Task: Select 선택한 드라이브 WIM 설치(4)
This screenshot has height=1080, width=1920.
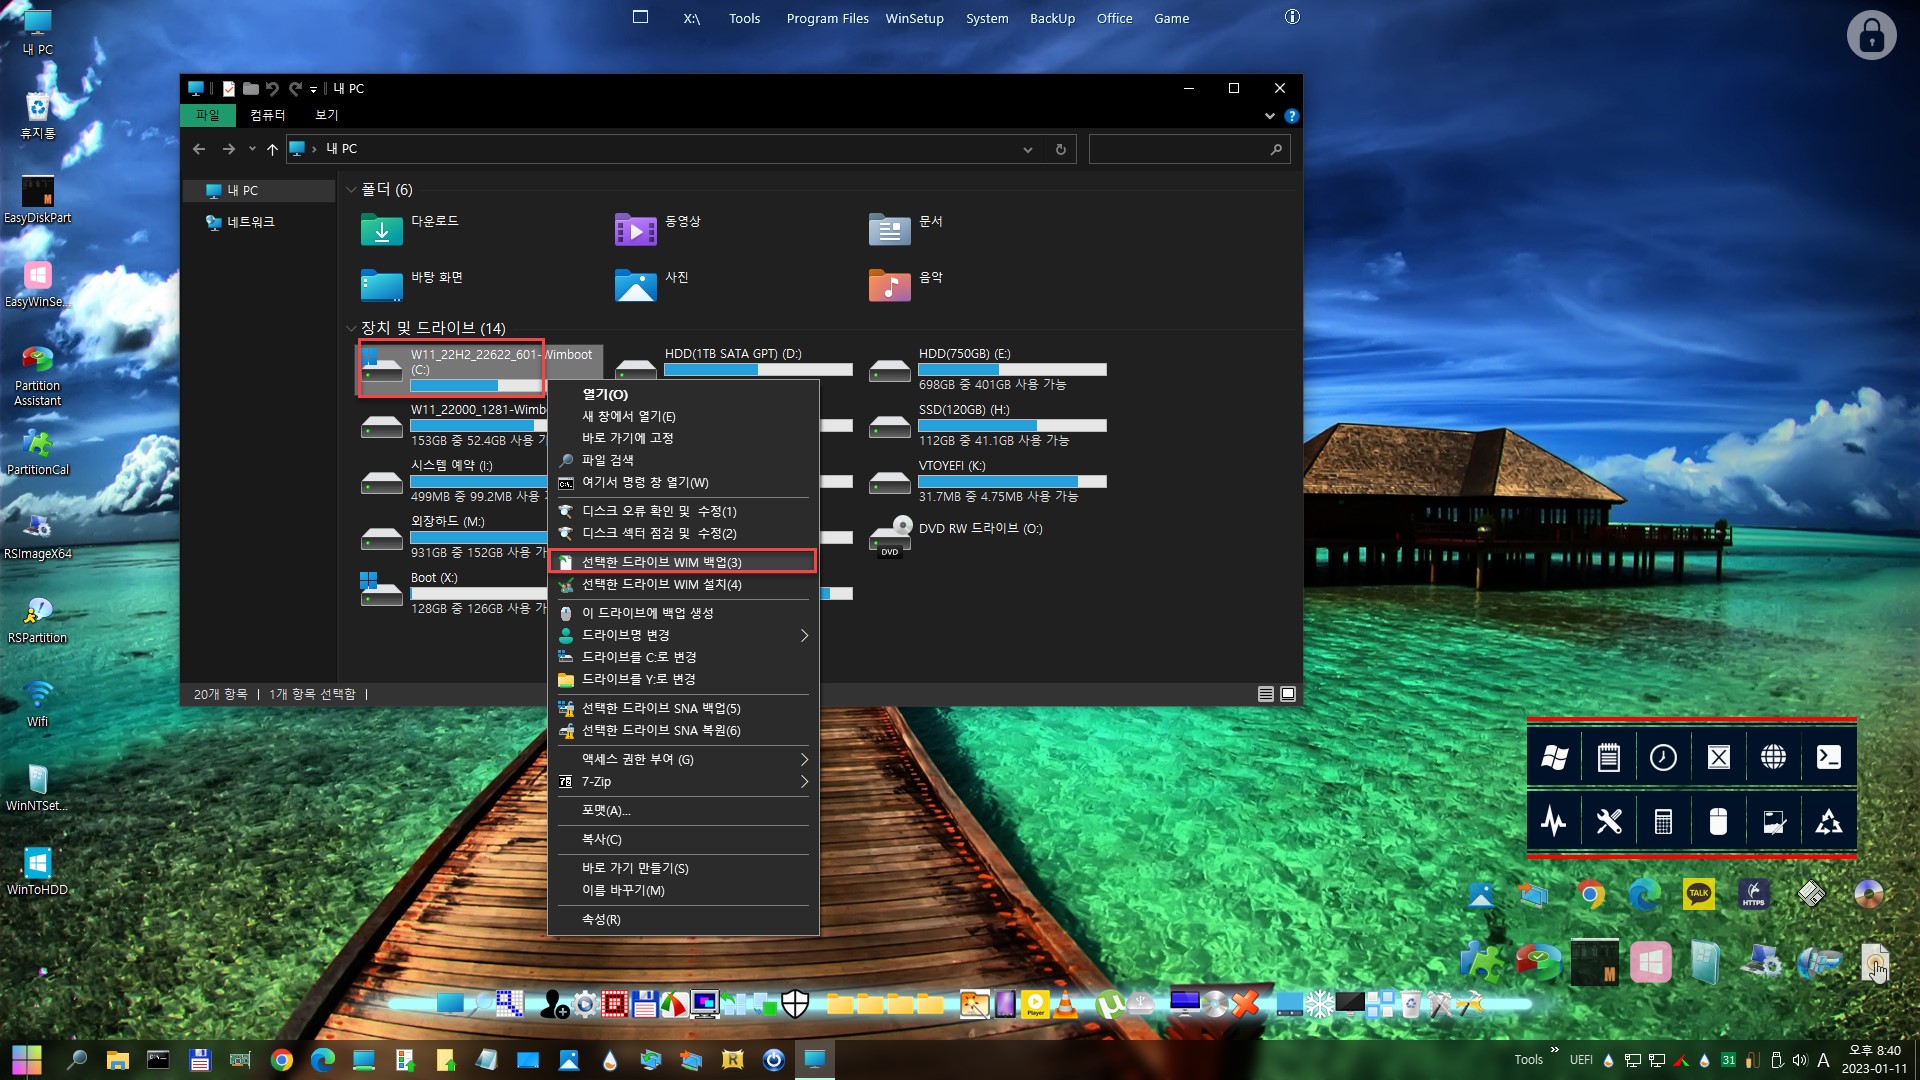Action: (x=683, y=585)
